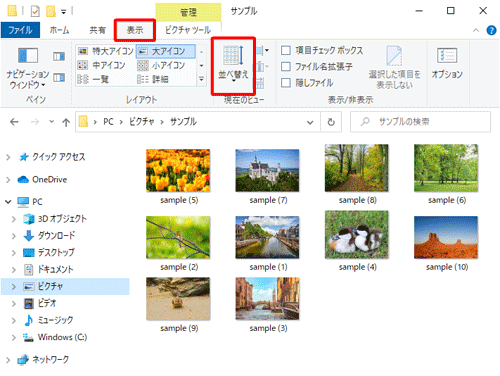
Task: Choose 特大アイコン layout
Action: (105, 51)
